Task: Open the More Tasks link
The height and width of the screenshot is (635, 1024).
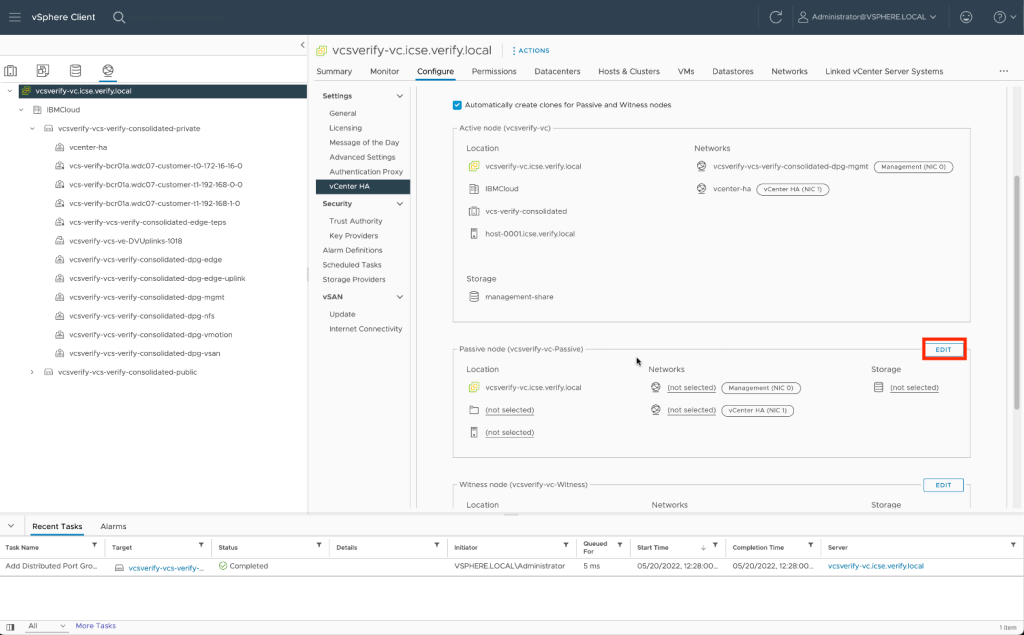Action: pos(95,626)
